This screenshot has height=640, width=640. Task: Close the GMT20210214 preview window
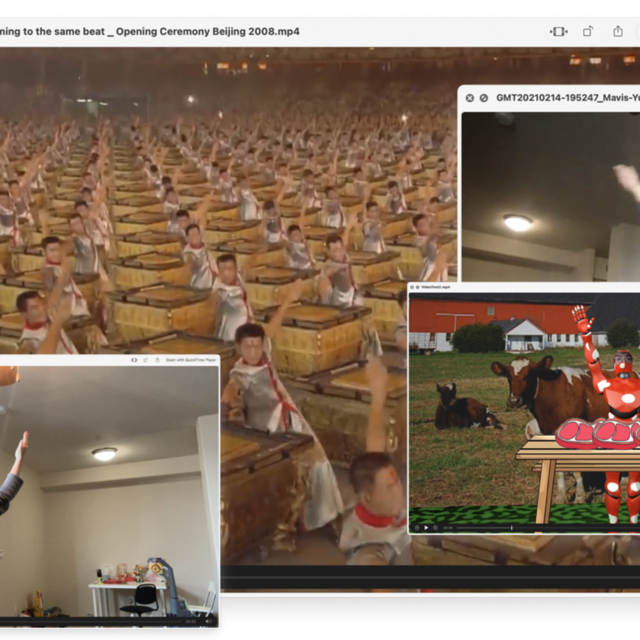[469, 98]
